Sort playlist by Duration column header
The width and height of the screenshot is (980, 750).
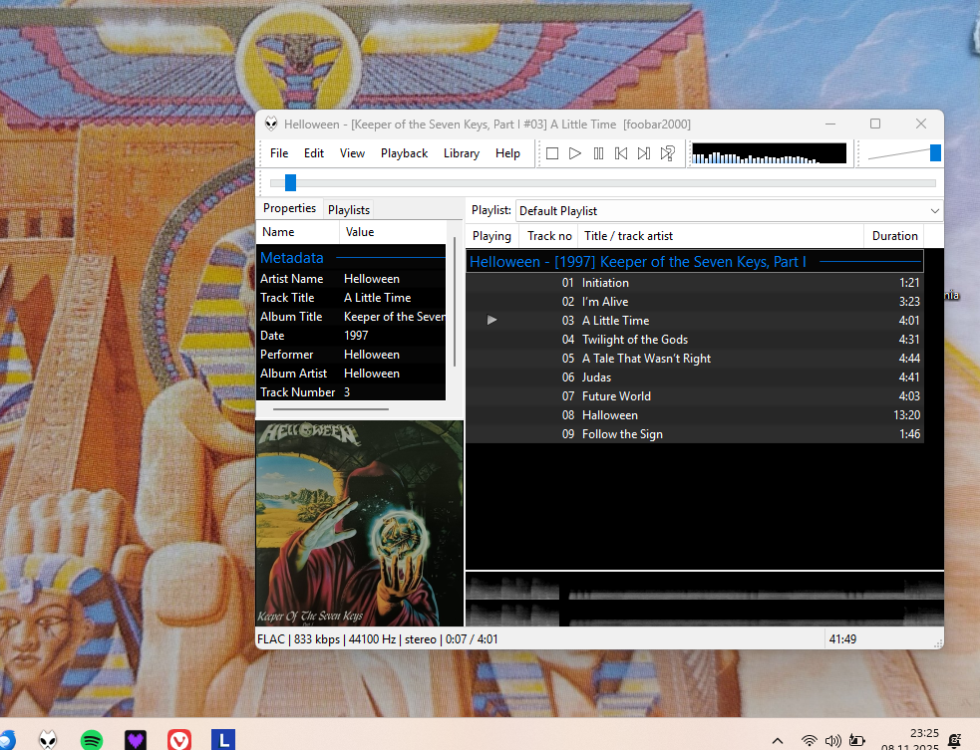pyautogui.click(x=894, y=236)
